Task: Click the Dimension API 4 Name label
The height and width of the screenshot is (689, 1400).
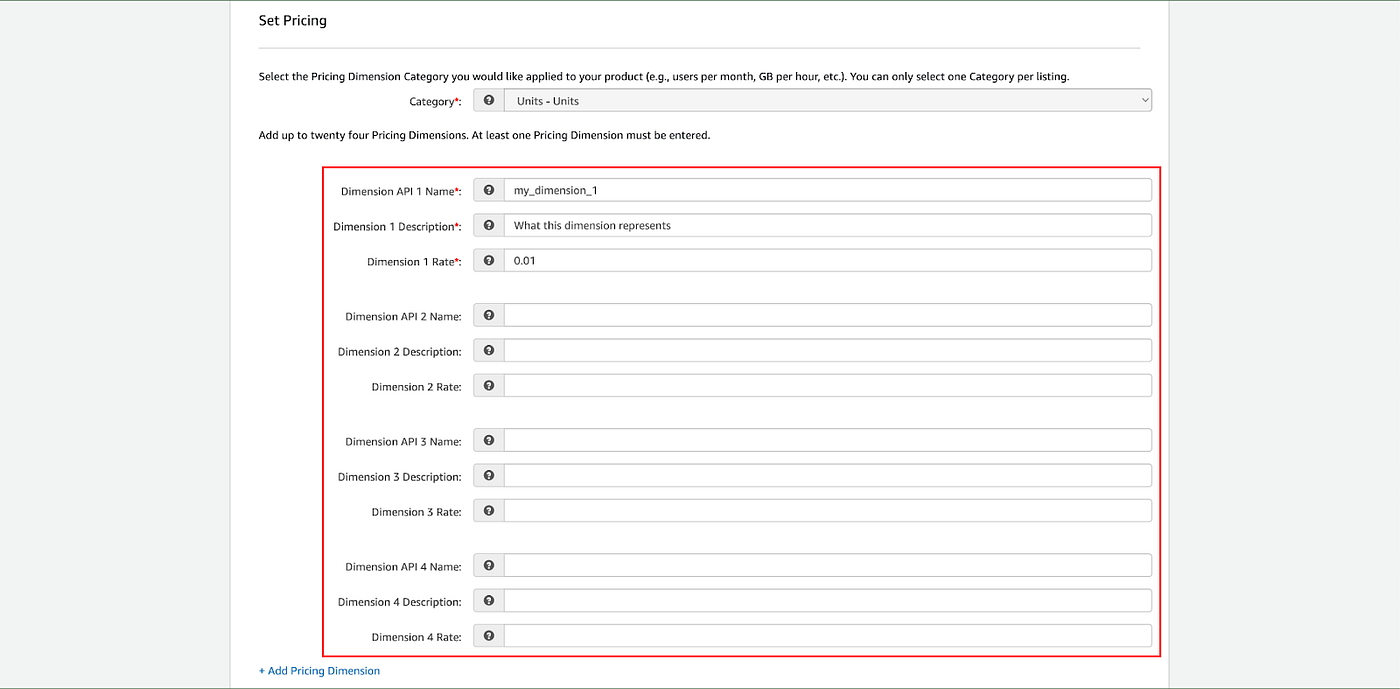Action: click(x=404, y=567)
